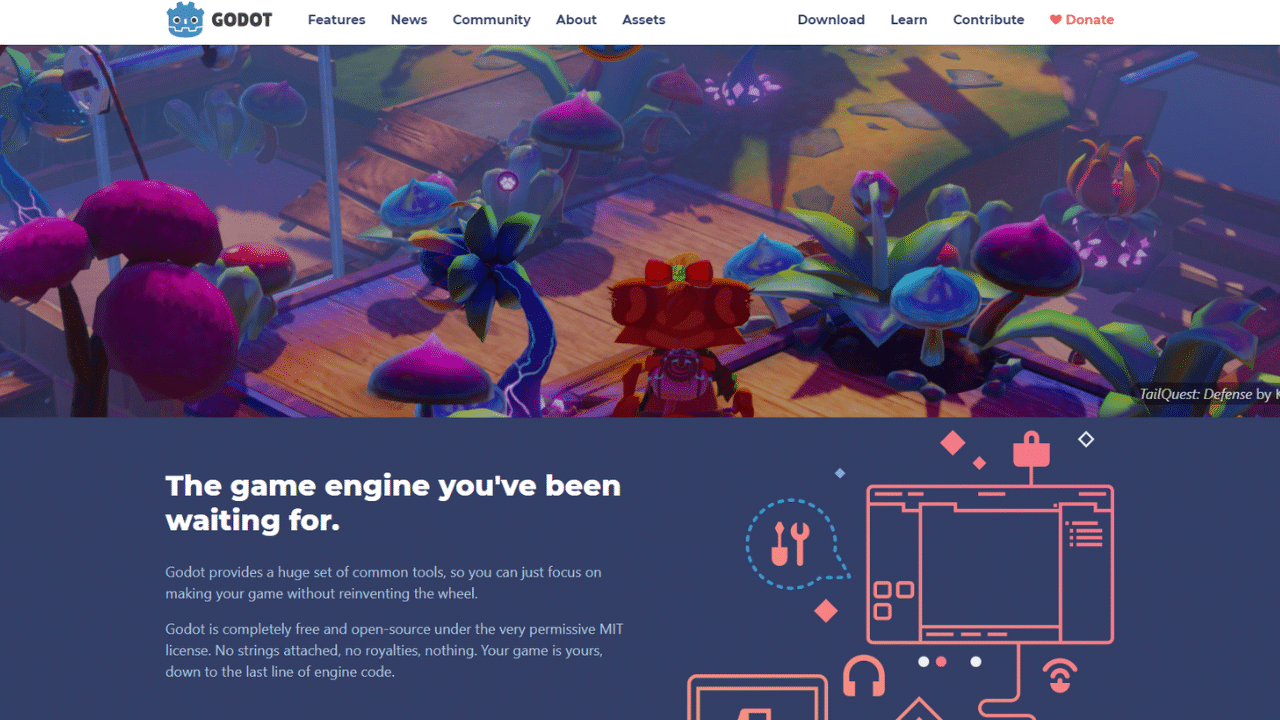Click the TailQuest hero banner image
The image size is (1280, 720).
tap(640, 231)
